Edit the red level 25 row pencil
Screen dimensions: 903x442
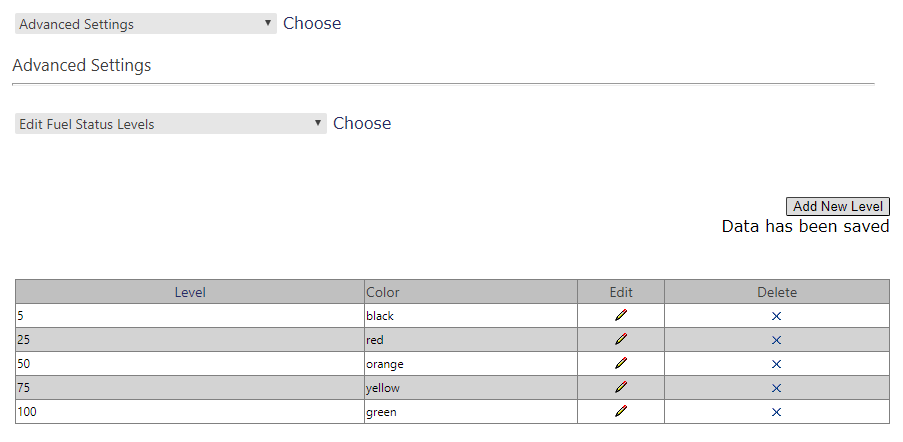(x=621, y=340)
